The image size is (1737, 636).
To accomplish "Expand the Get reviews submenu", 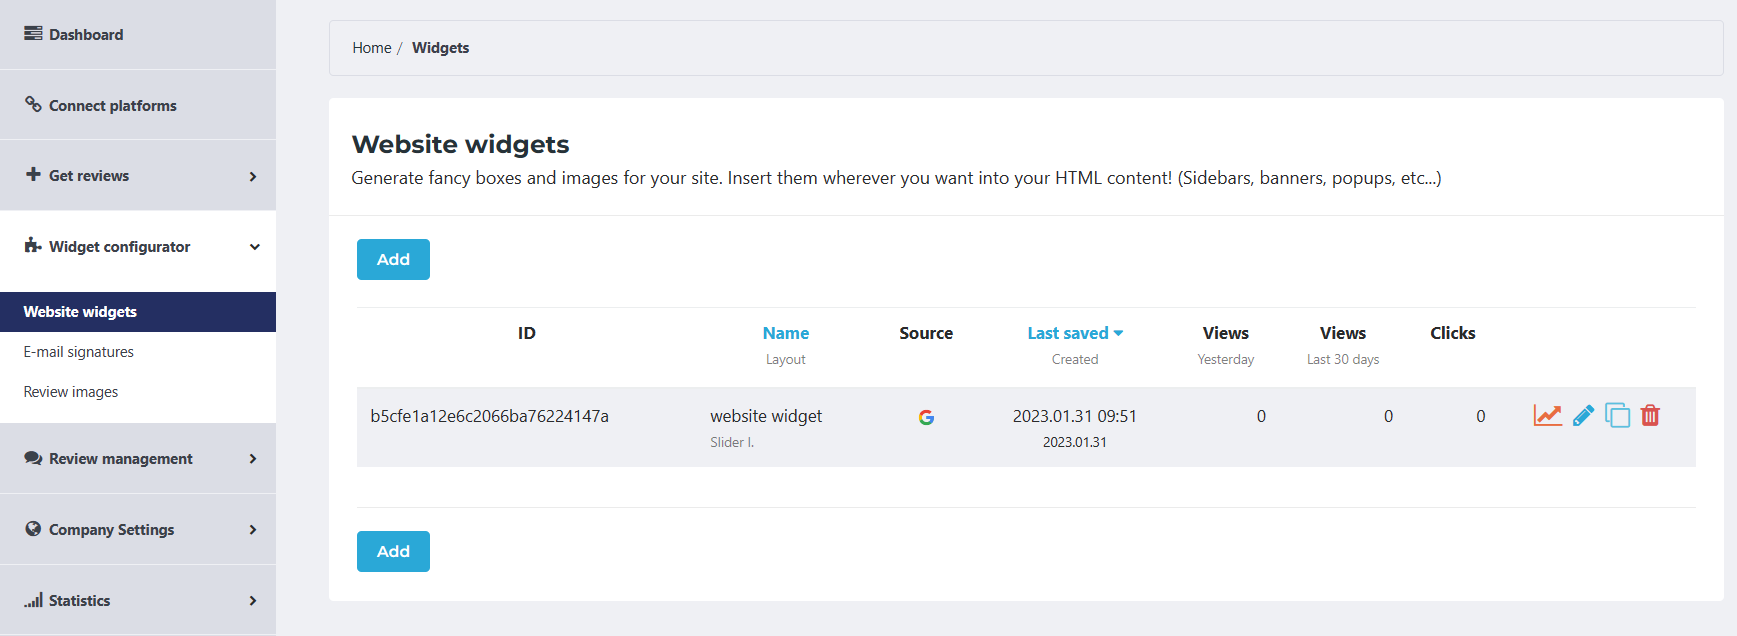I will coord(253,176).
